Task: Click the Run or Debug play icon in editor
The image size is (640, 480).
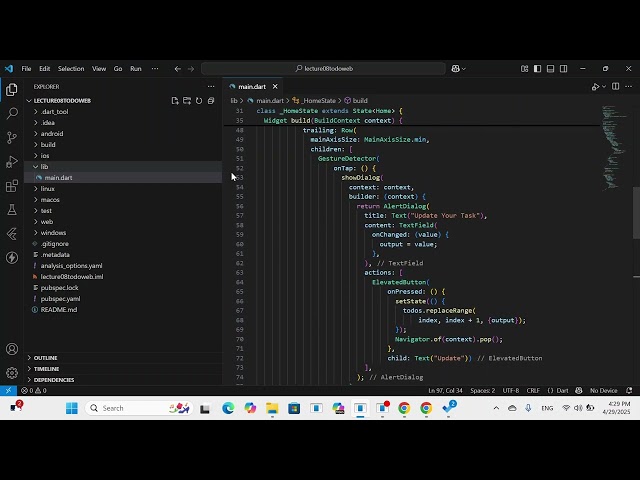Action: [x=596, y=87]
